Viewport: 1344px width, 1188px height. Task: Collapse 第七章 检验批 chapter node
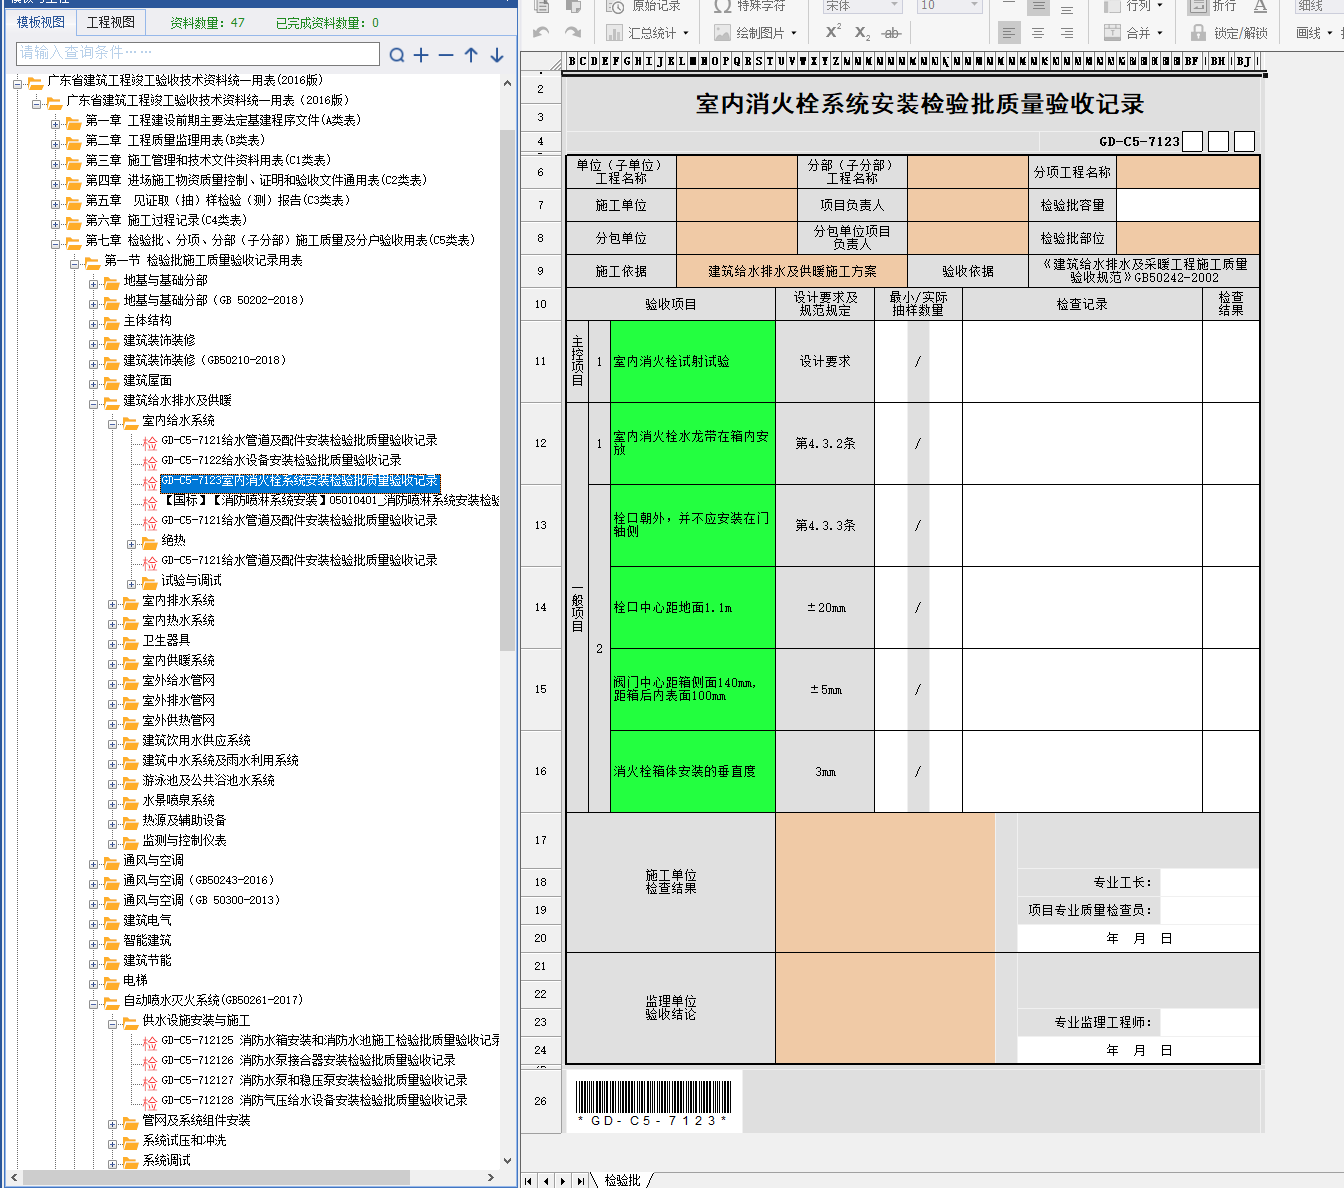(x=56, y=243)
